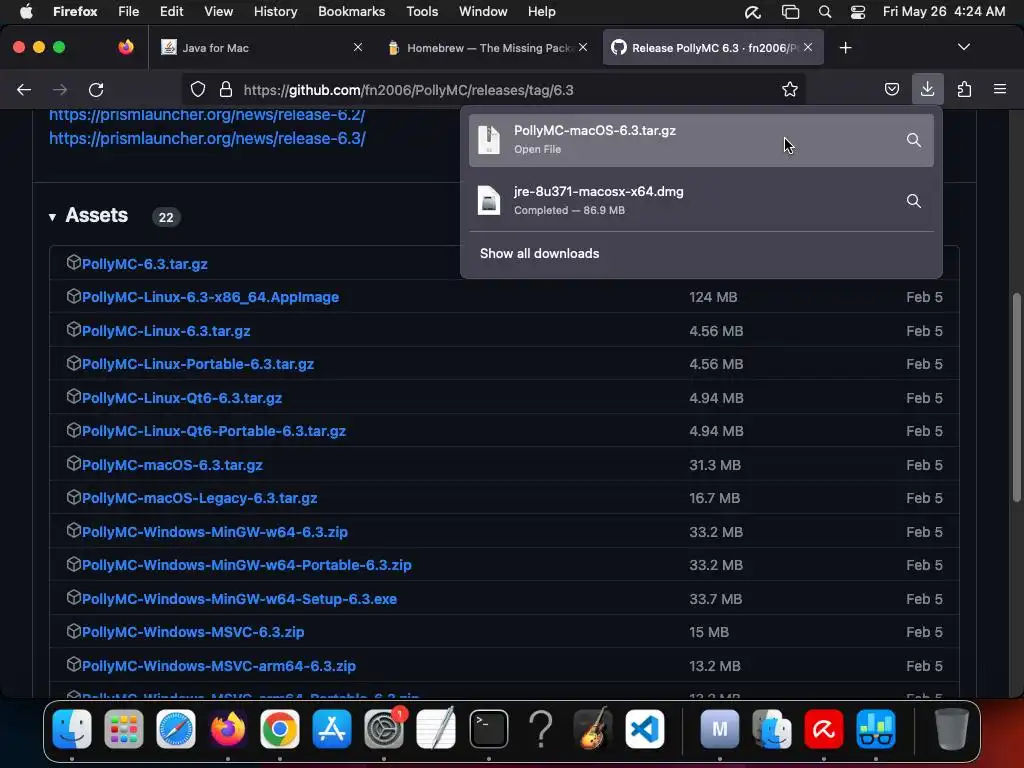Download PollyMC-Linux-6.3-x86_64.AppImage
Viewport: 1024px width, 768px height.
coord(210,297)
